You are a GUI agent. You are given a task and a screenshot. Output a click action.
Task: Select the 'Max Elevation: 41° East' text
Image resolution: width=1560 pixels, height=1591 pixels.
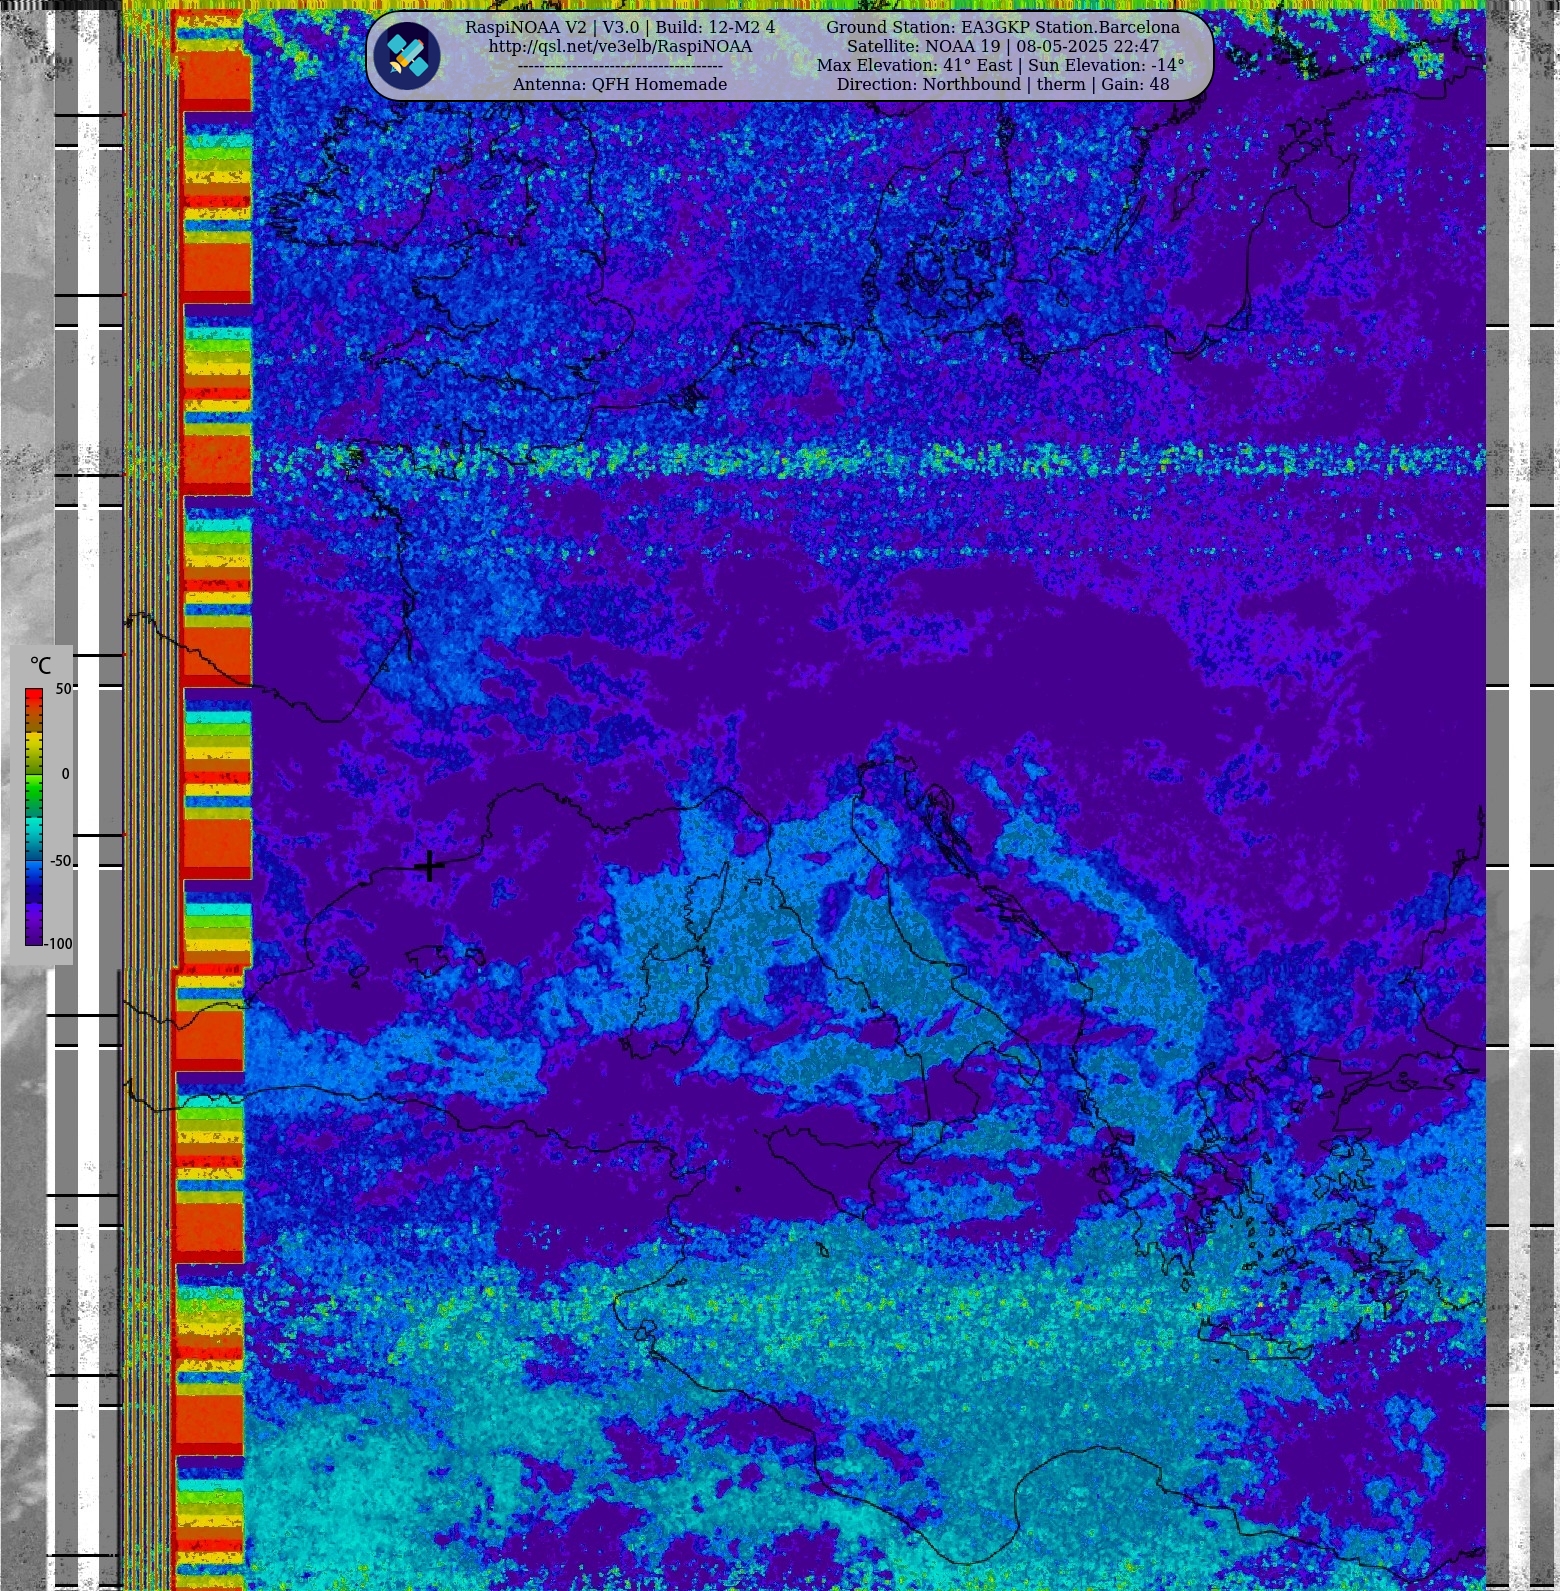pos(915,66)
